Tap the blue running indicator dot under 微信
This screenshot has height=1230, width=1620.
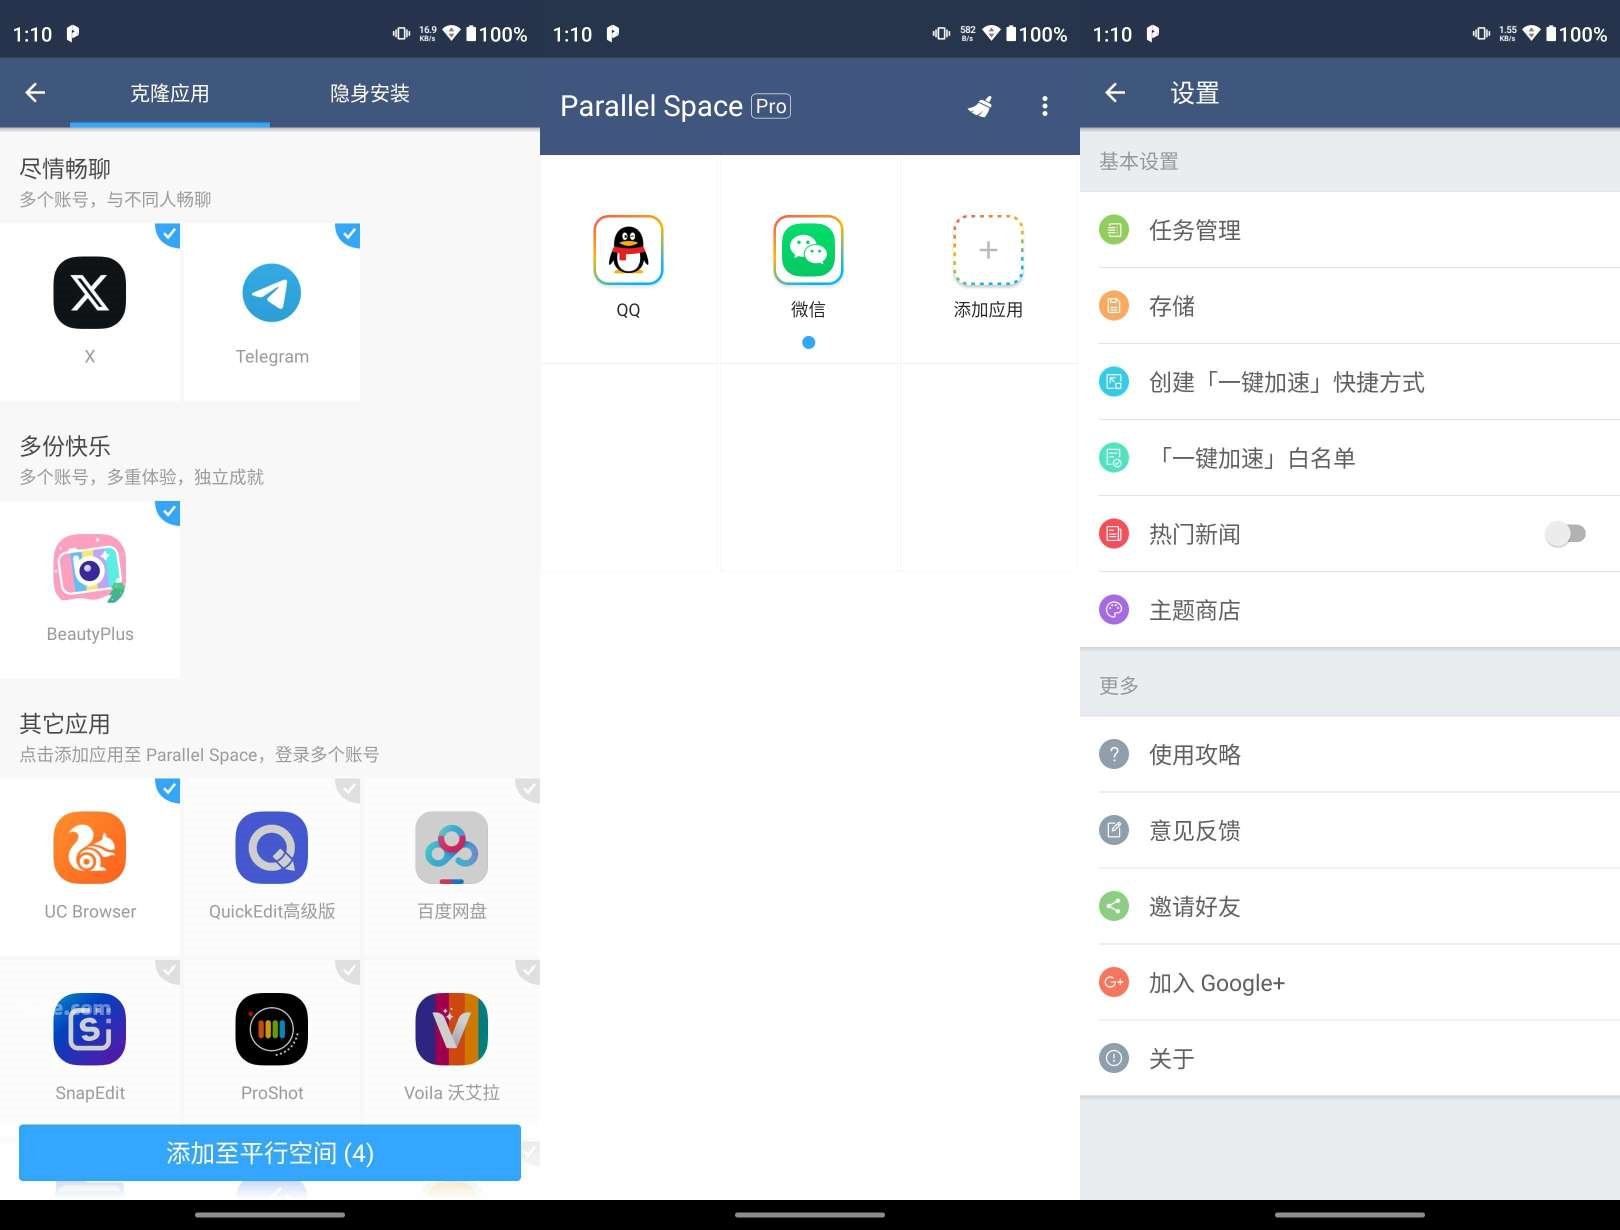pyautogui.click(x=808, y=342)
